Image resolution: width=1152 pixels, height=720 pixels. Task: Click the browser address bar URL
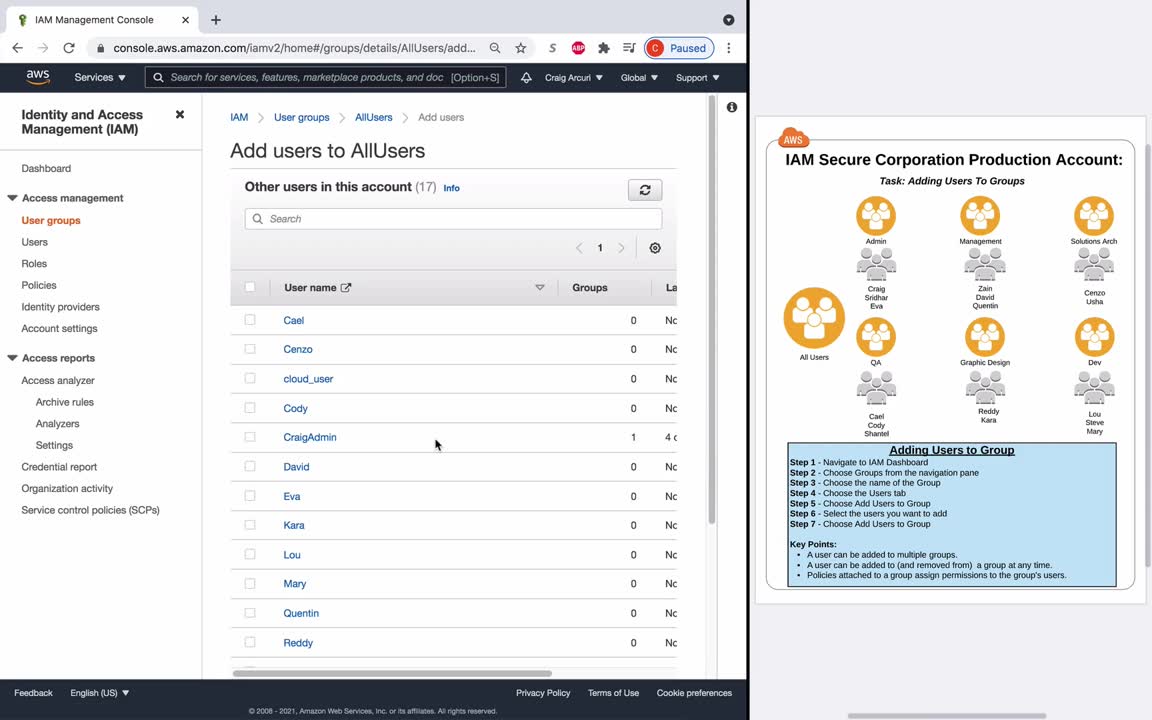[294, 48]
